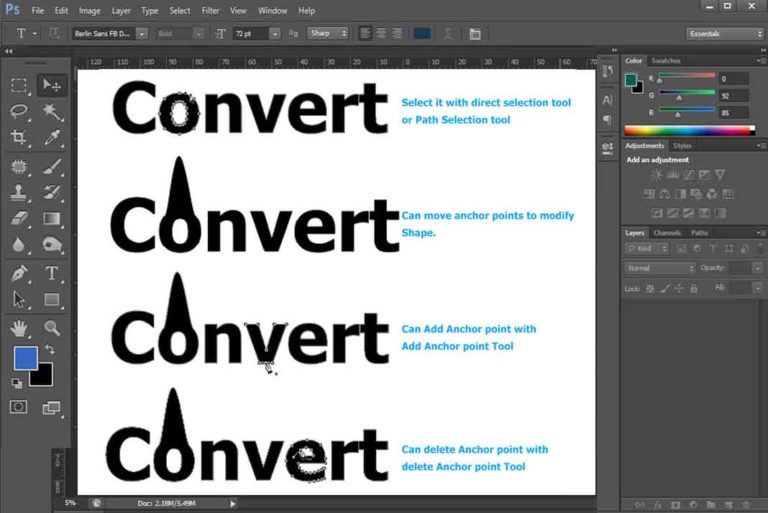The width and height of the screenshot is (768, 513).
Task: Toggle the character and paragraph panels
Action: point(474,33)
